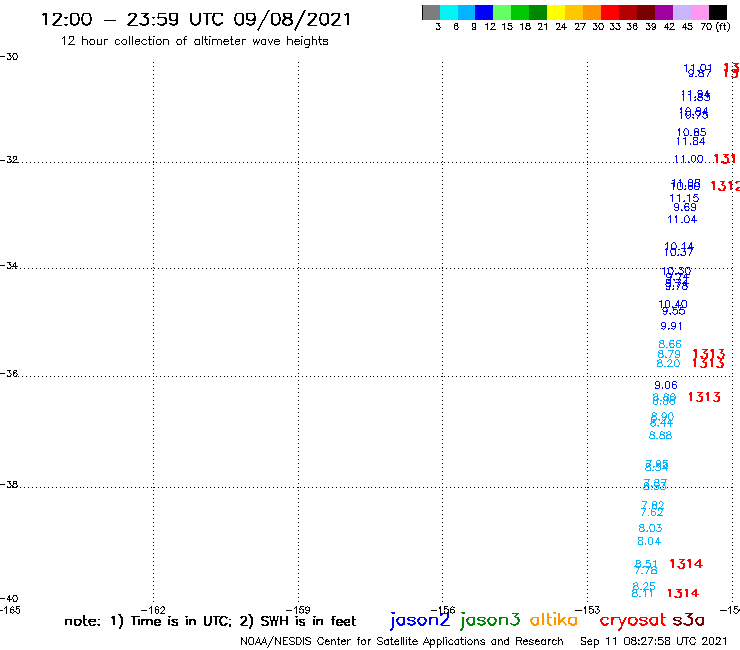Image resolution: width=740 pixels, height=650 pixels.
Task: Select the longitude label '-159'
Action: (298, 610)
